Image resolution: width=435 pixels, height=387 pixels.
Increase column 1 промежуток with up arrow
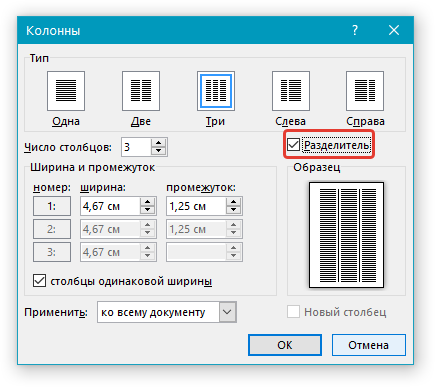233,202
